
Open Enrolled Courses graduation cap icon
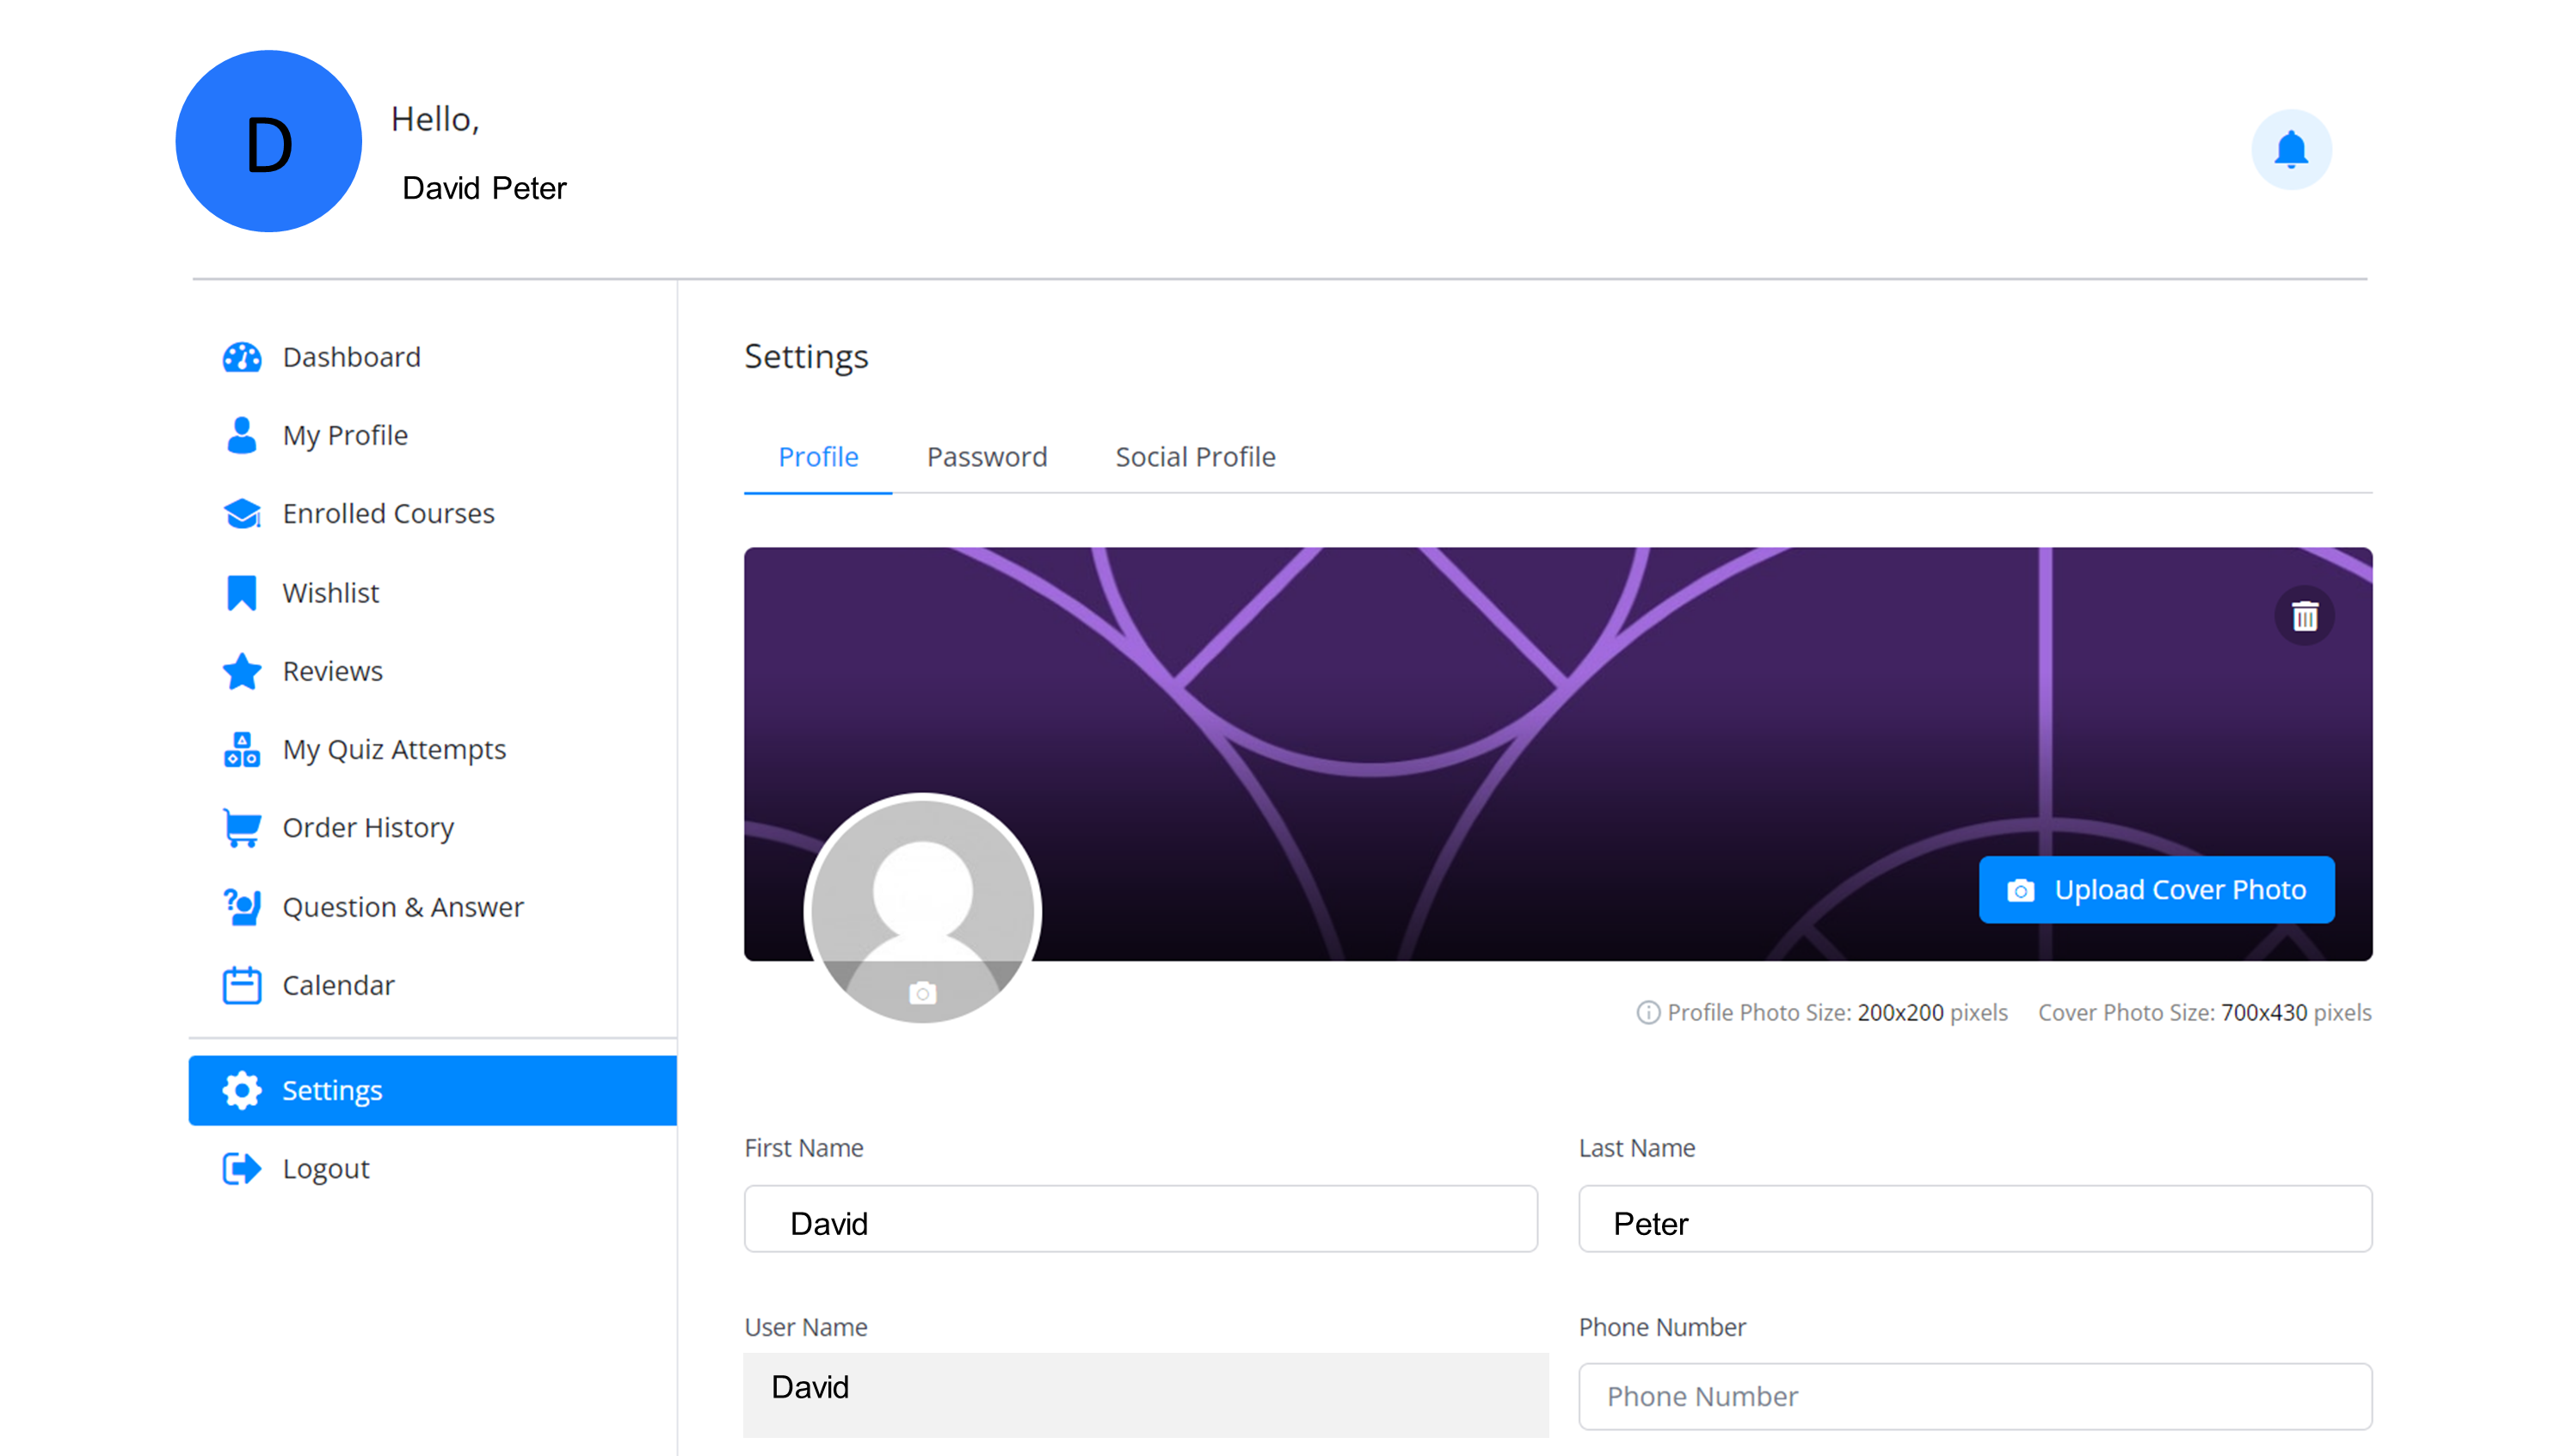coord(241,514)
